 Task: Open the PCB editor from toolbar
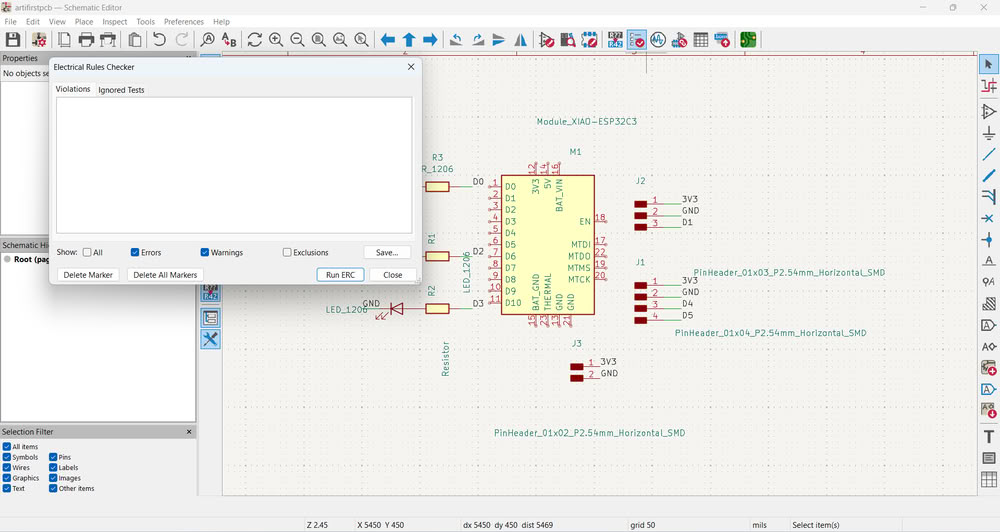tap(748, 40)
